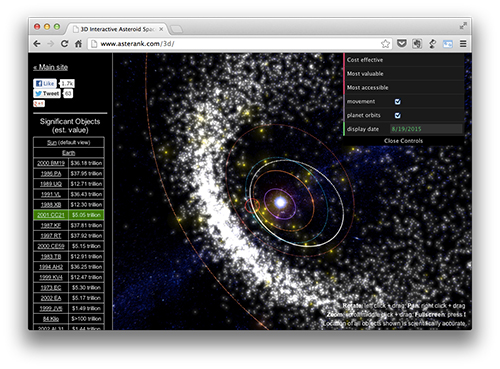Click the blue screen-capture extension icon
Image resolution: width=500 pixels, height=369 pixels.
point(448,44)
